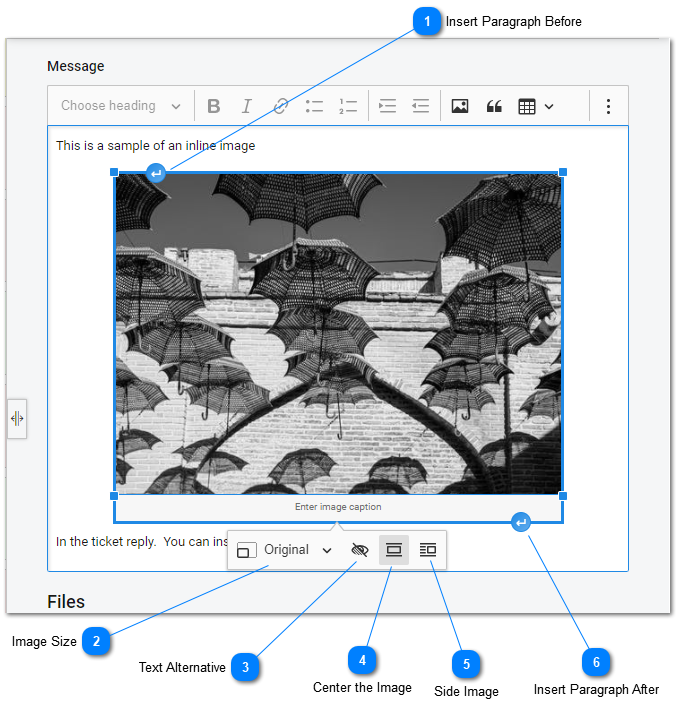Click the bottom-left image resize handle
The width and height of the screenshot is (679, 715).
114,496
